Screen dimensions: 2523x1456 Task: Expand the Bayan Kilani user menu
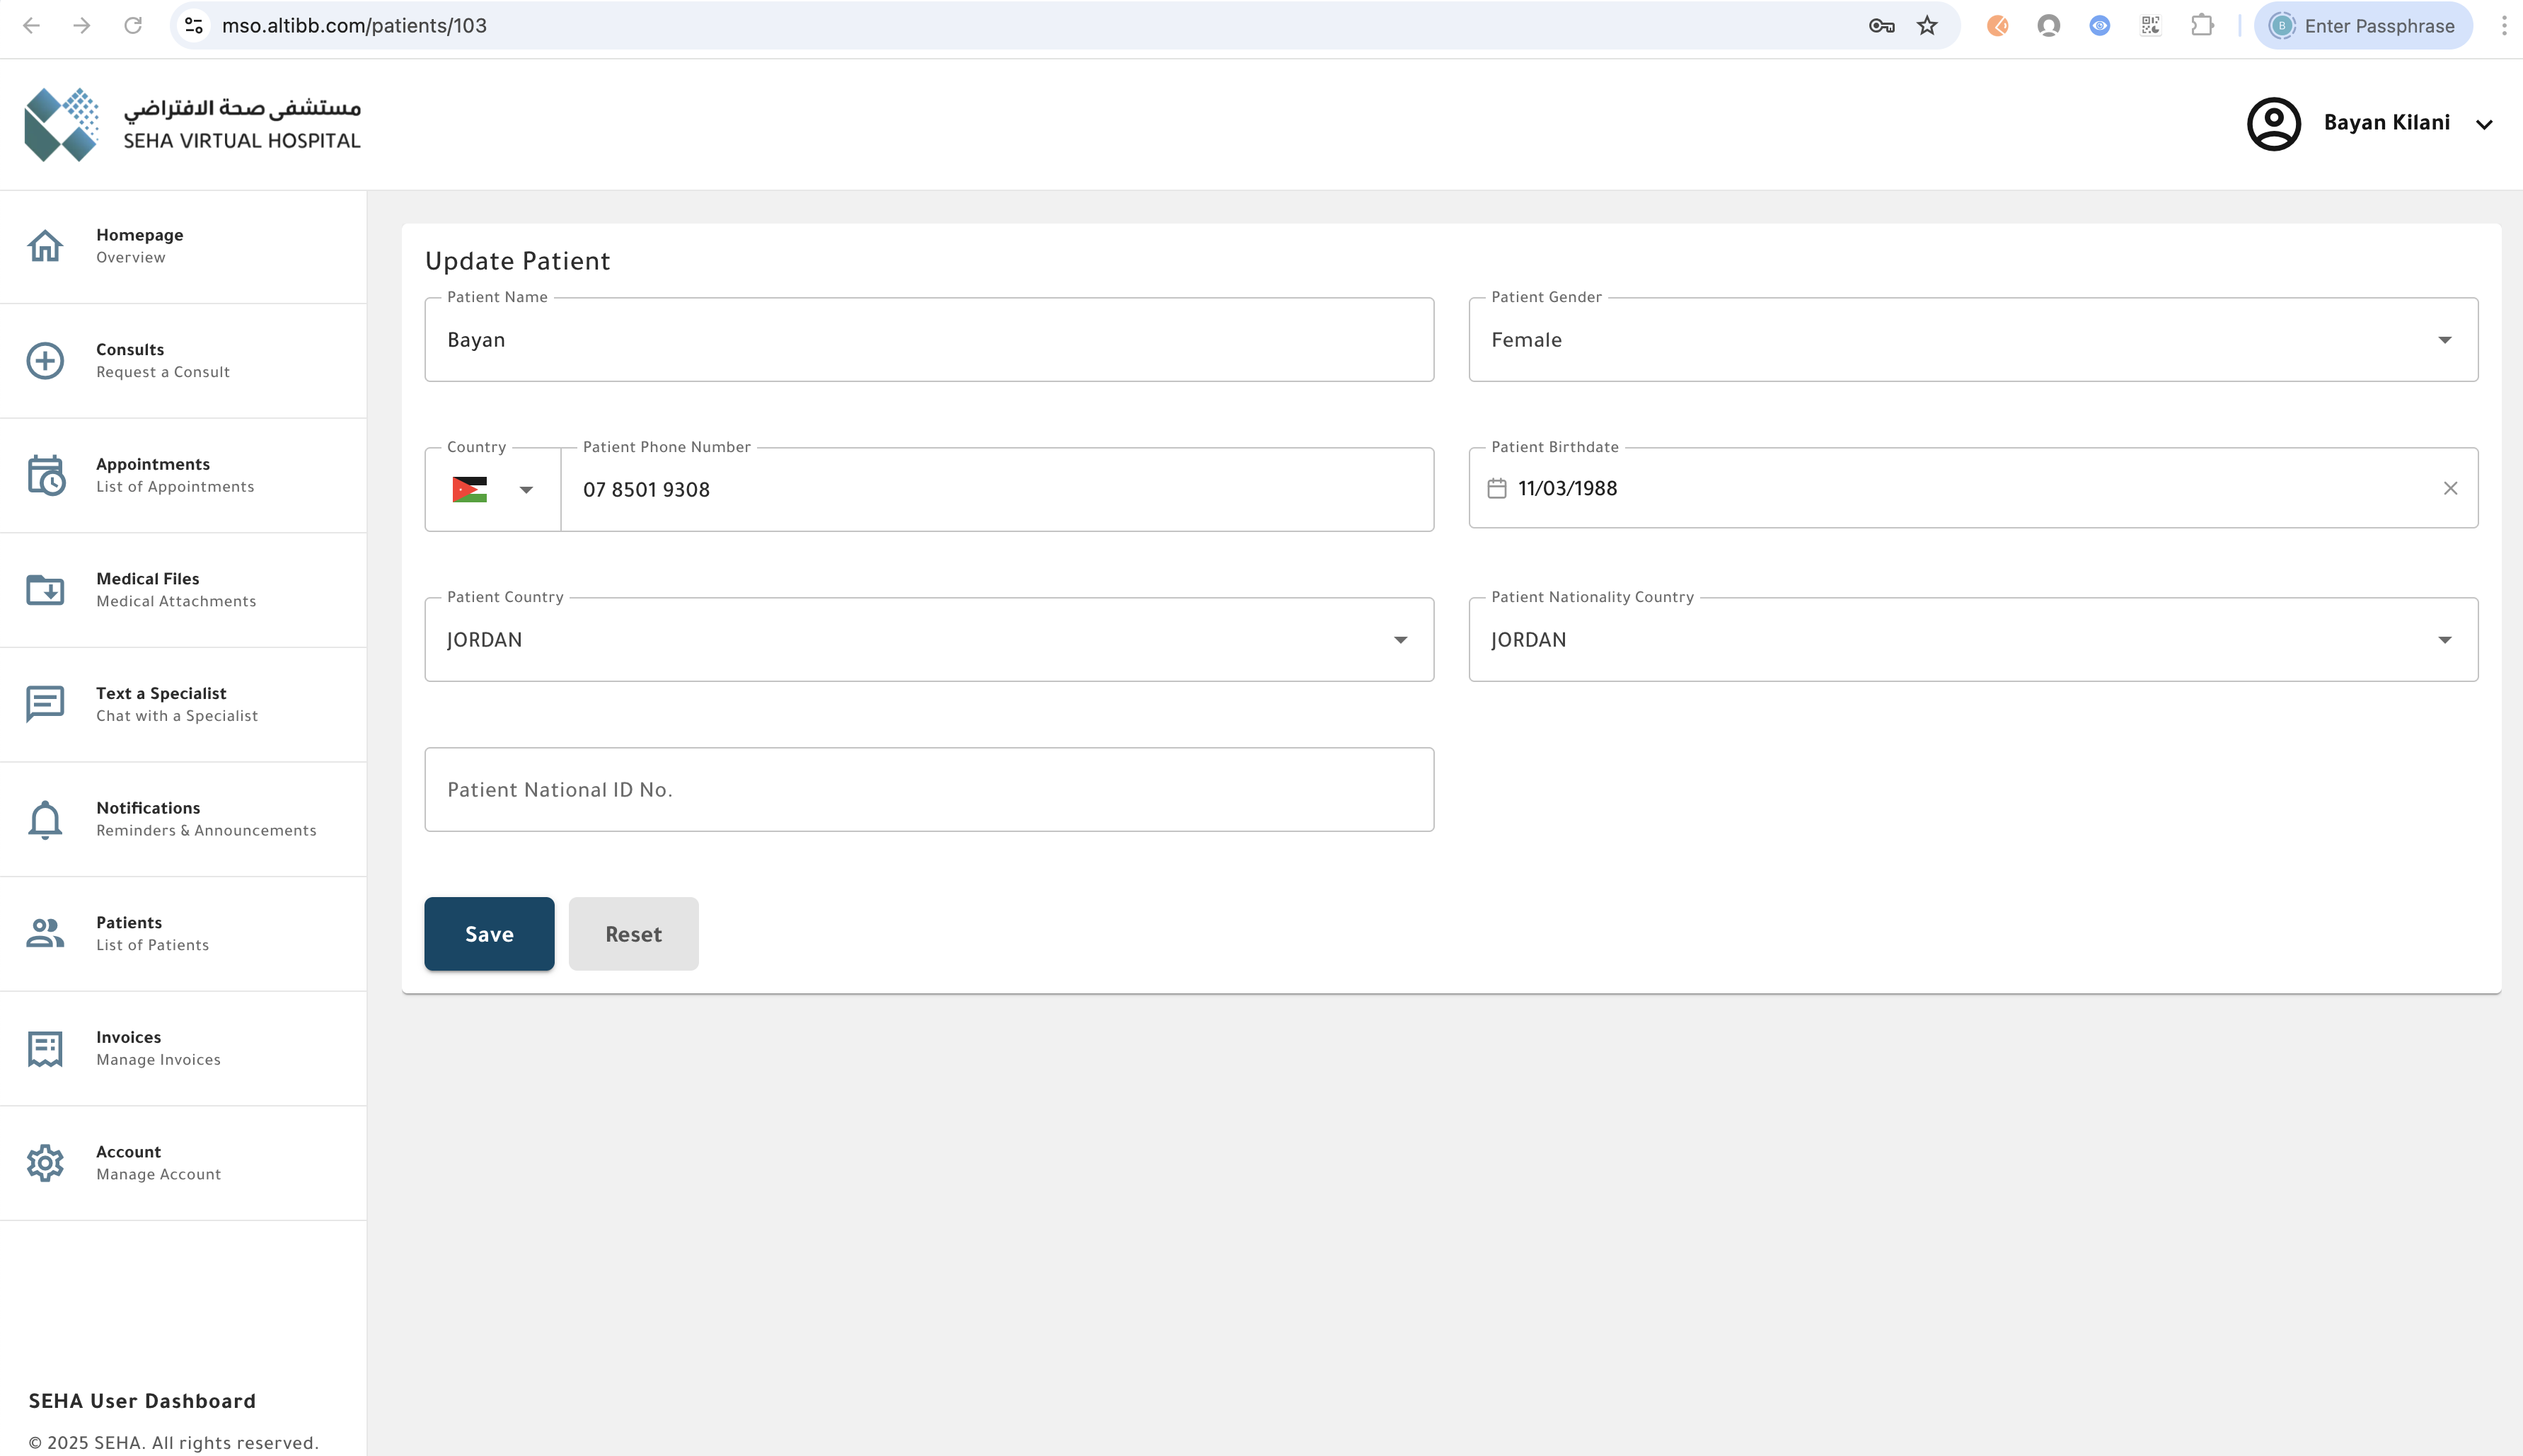tap(2484, 124)
